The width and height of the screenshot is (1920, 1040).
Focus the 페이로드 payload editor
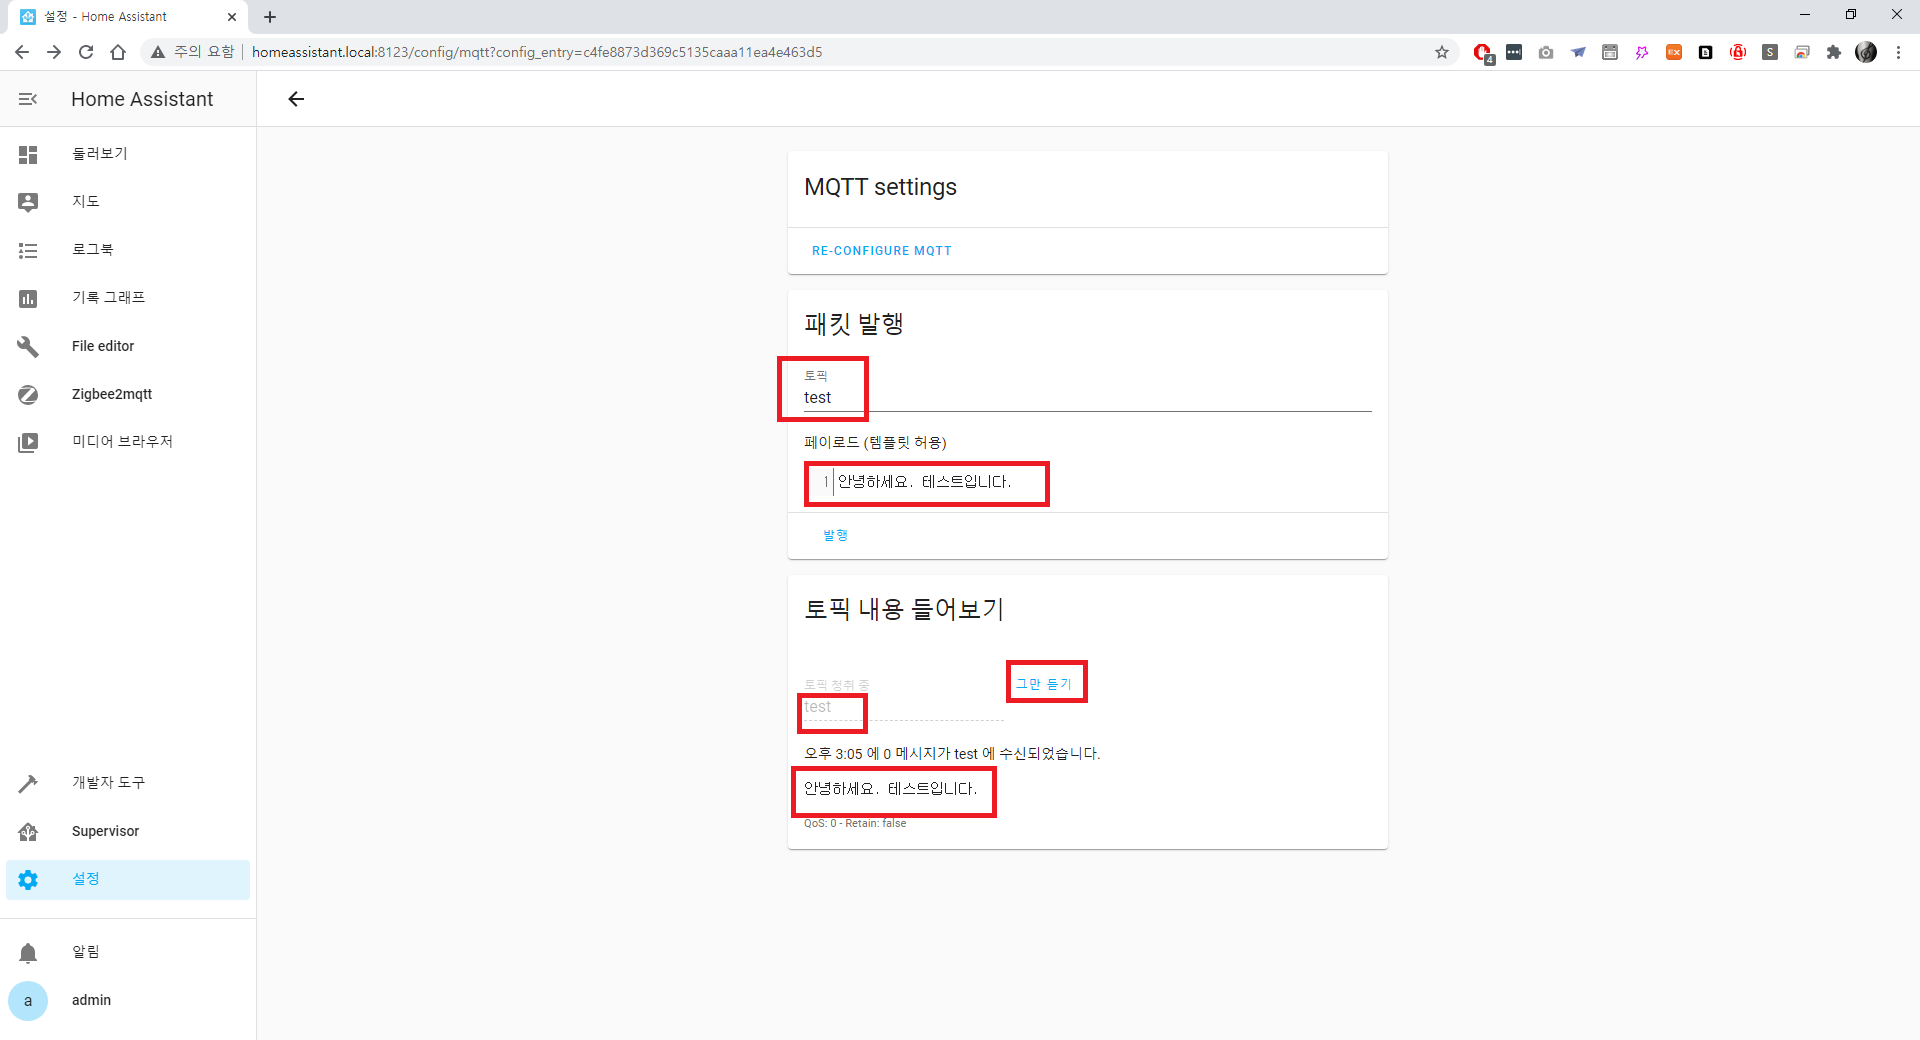click(x=1087, y=482)
